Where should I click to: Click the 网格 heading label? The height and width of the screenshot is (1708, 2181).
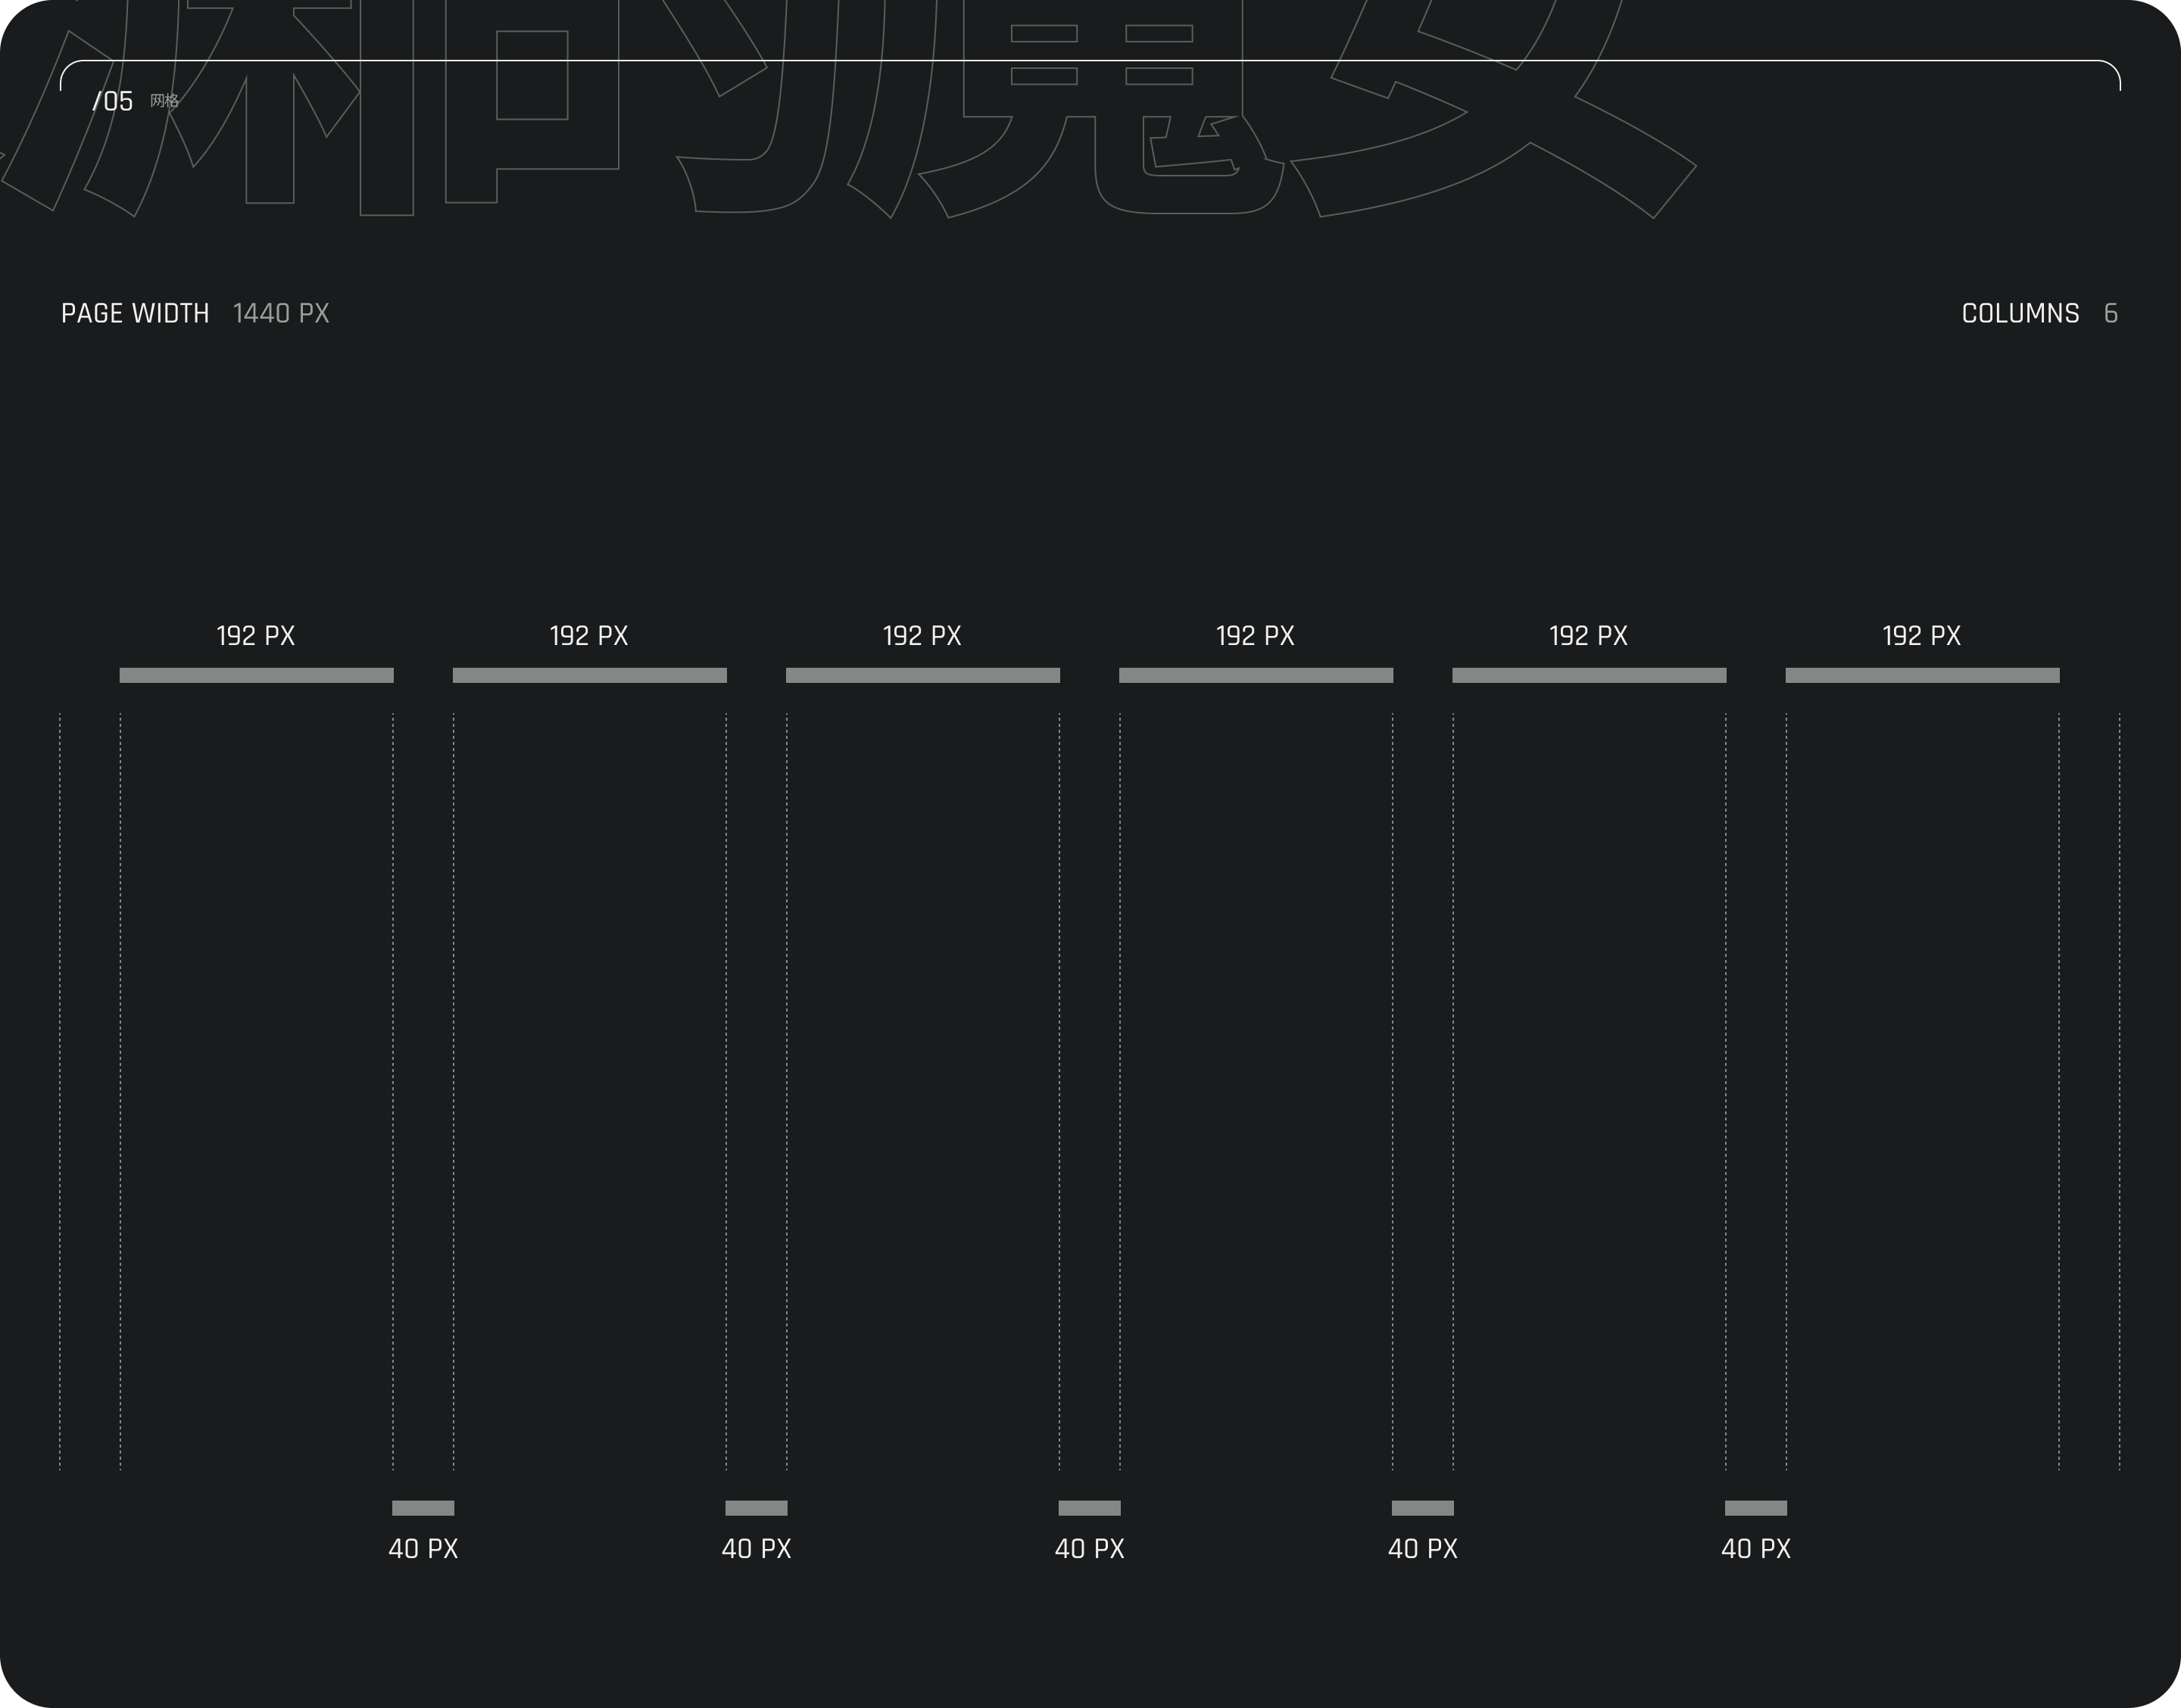click(165, 101)
